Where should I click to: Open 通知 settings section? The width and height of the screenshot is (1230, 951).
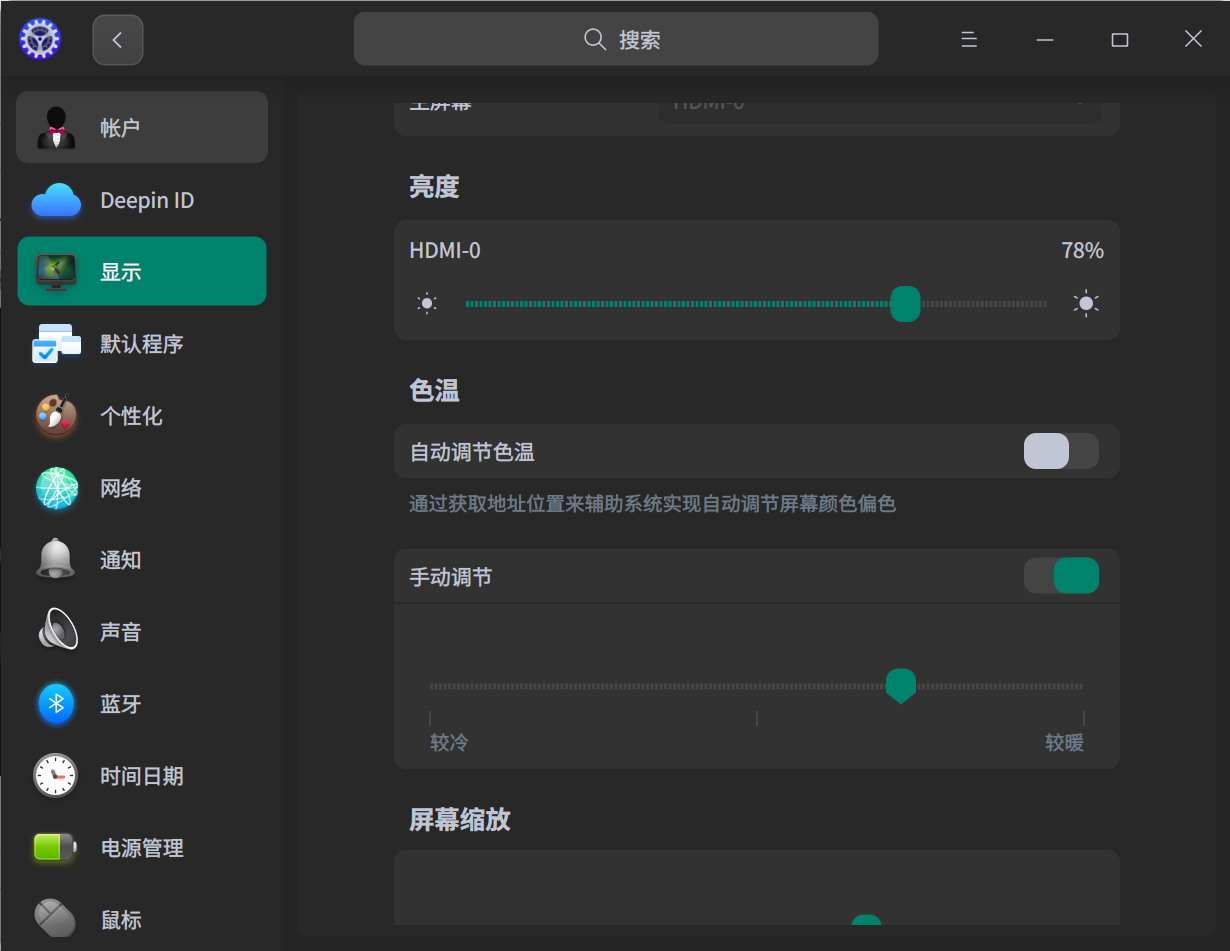(142, 559)
